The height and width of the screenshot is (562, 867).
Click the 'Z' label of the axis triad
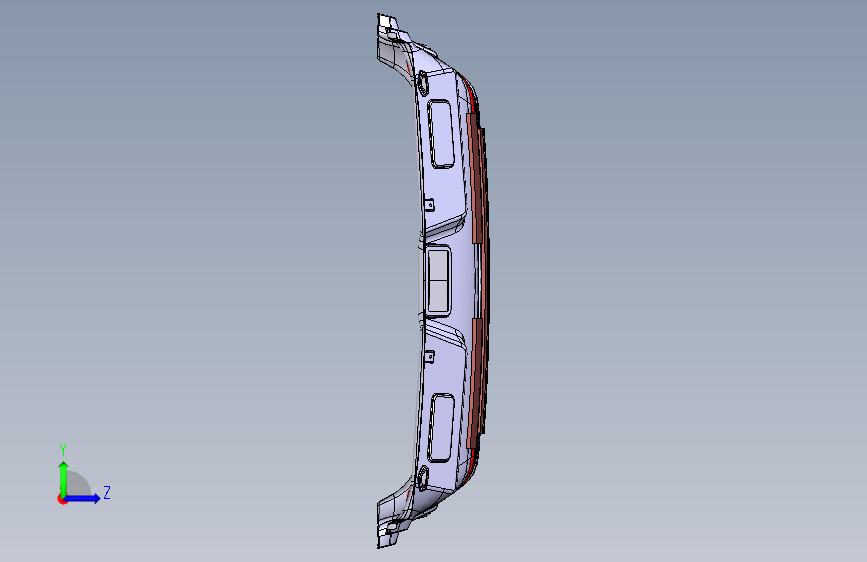click(107, 492)
